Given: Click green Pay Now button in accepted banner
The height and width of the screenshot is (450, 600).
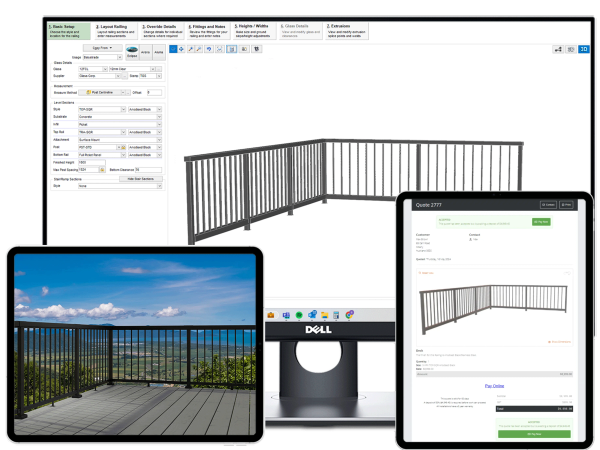Looking at the screenshot, I should 541,222.
